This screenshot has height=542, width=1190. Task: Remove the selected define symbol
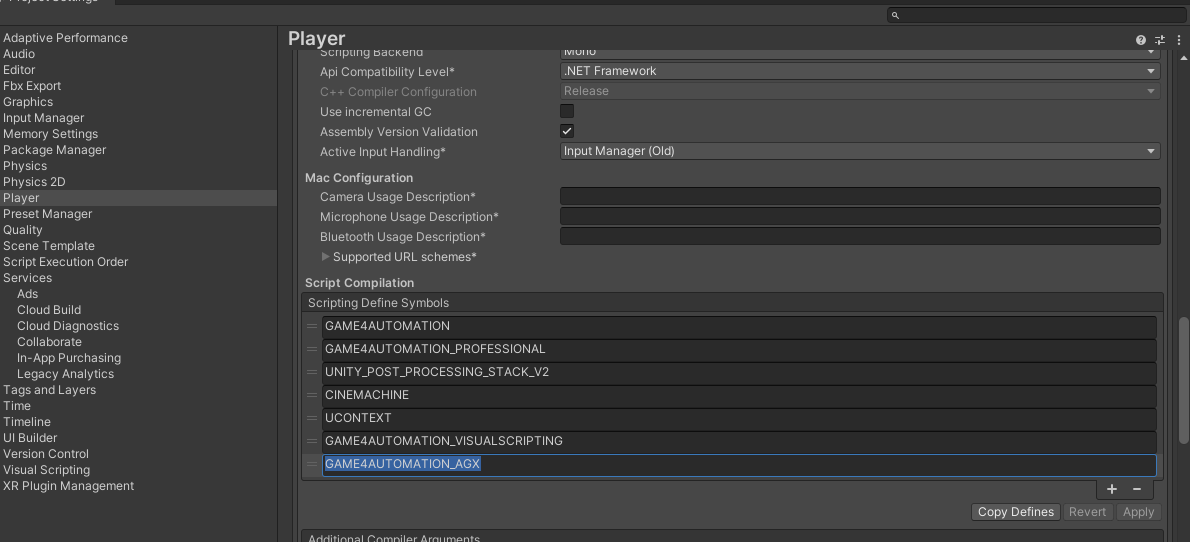pyautogui.click(x=1137, y=489)
